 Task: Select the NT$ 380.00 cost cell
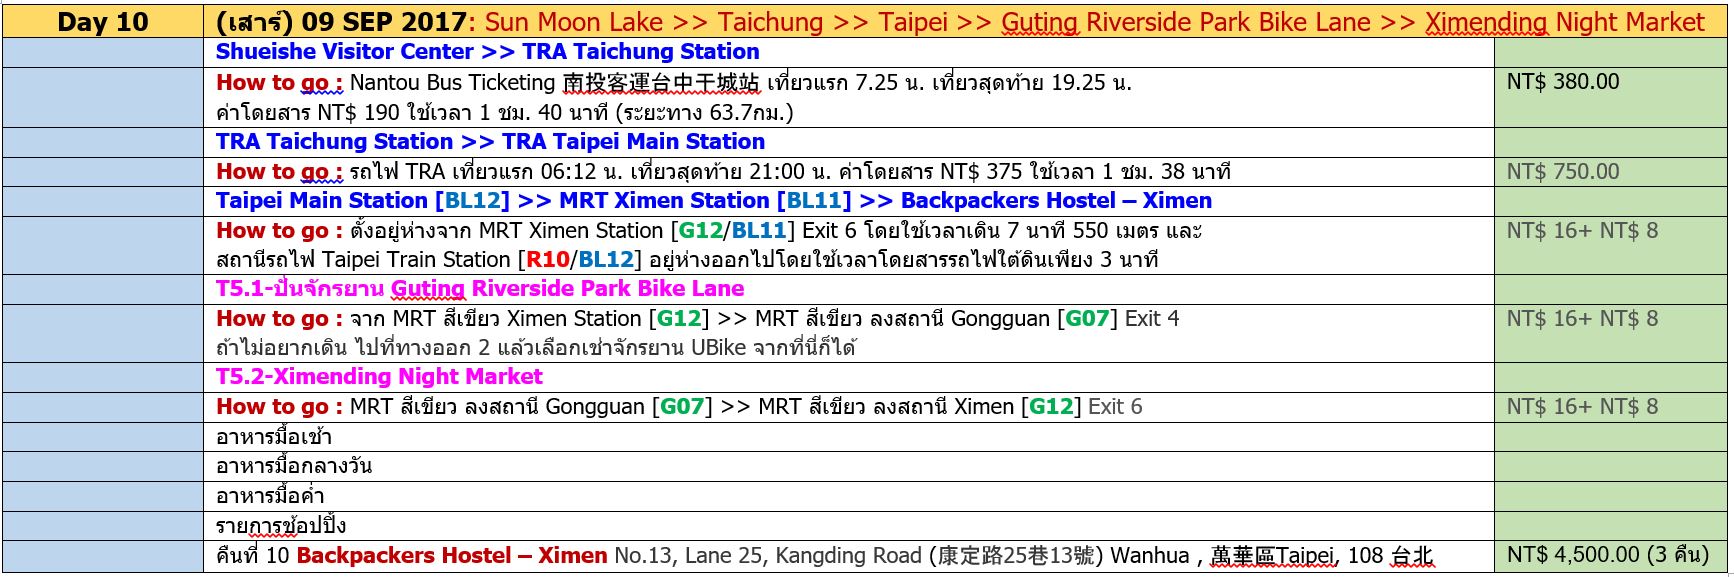[x=1611, y=98]
